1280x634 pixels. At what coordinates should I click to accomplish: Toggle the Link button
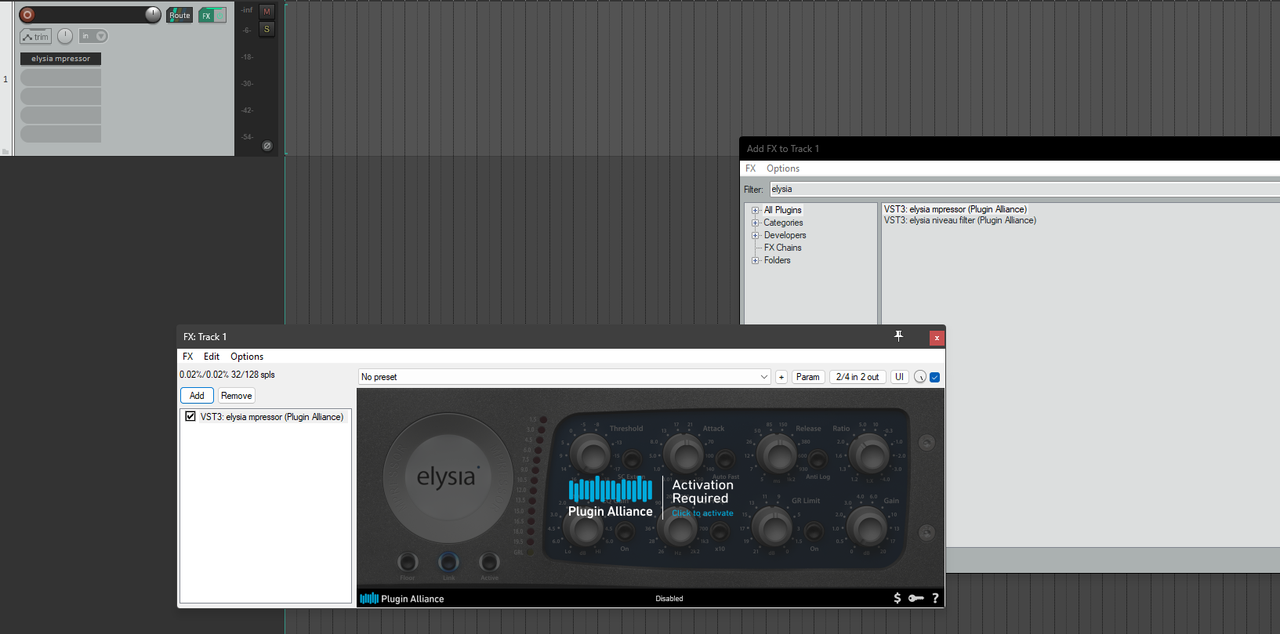pos(448,562)
